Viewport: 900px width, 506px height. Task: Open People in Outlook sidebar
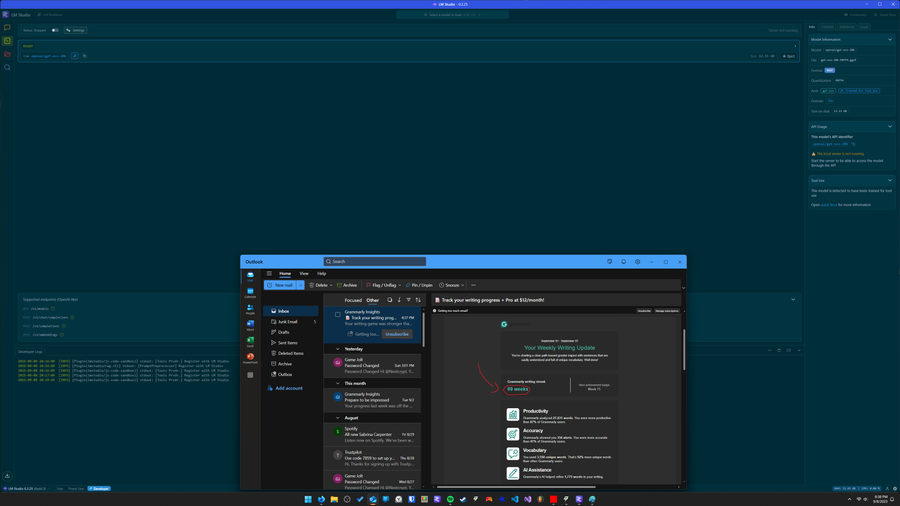tap(250, 309)
